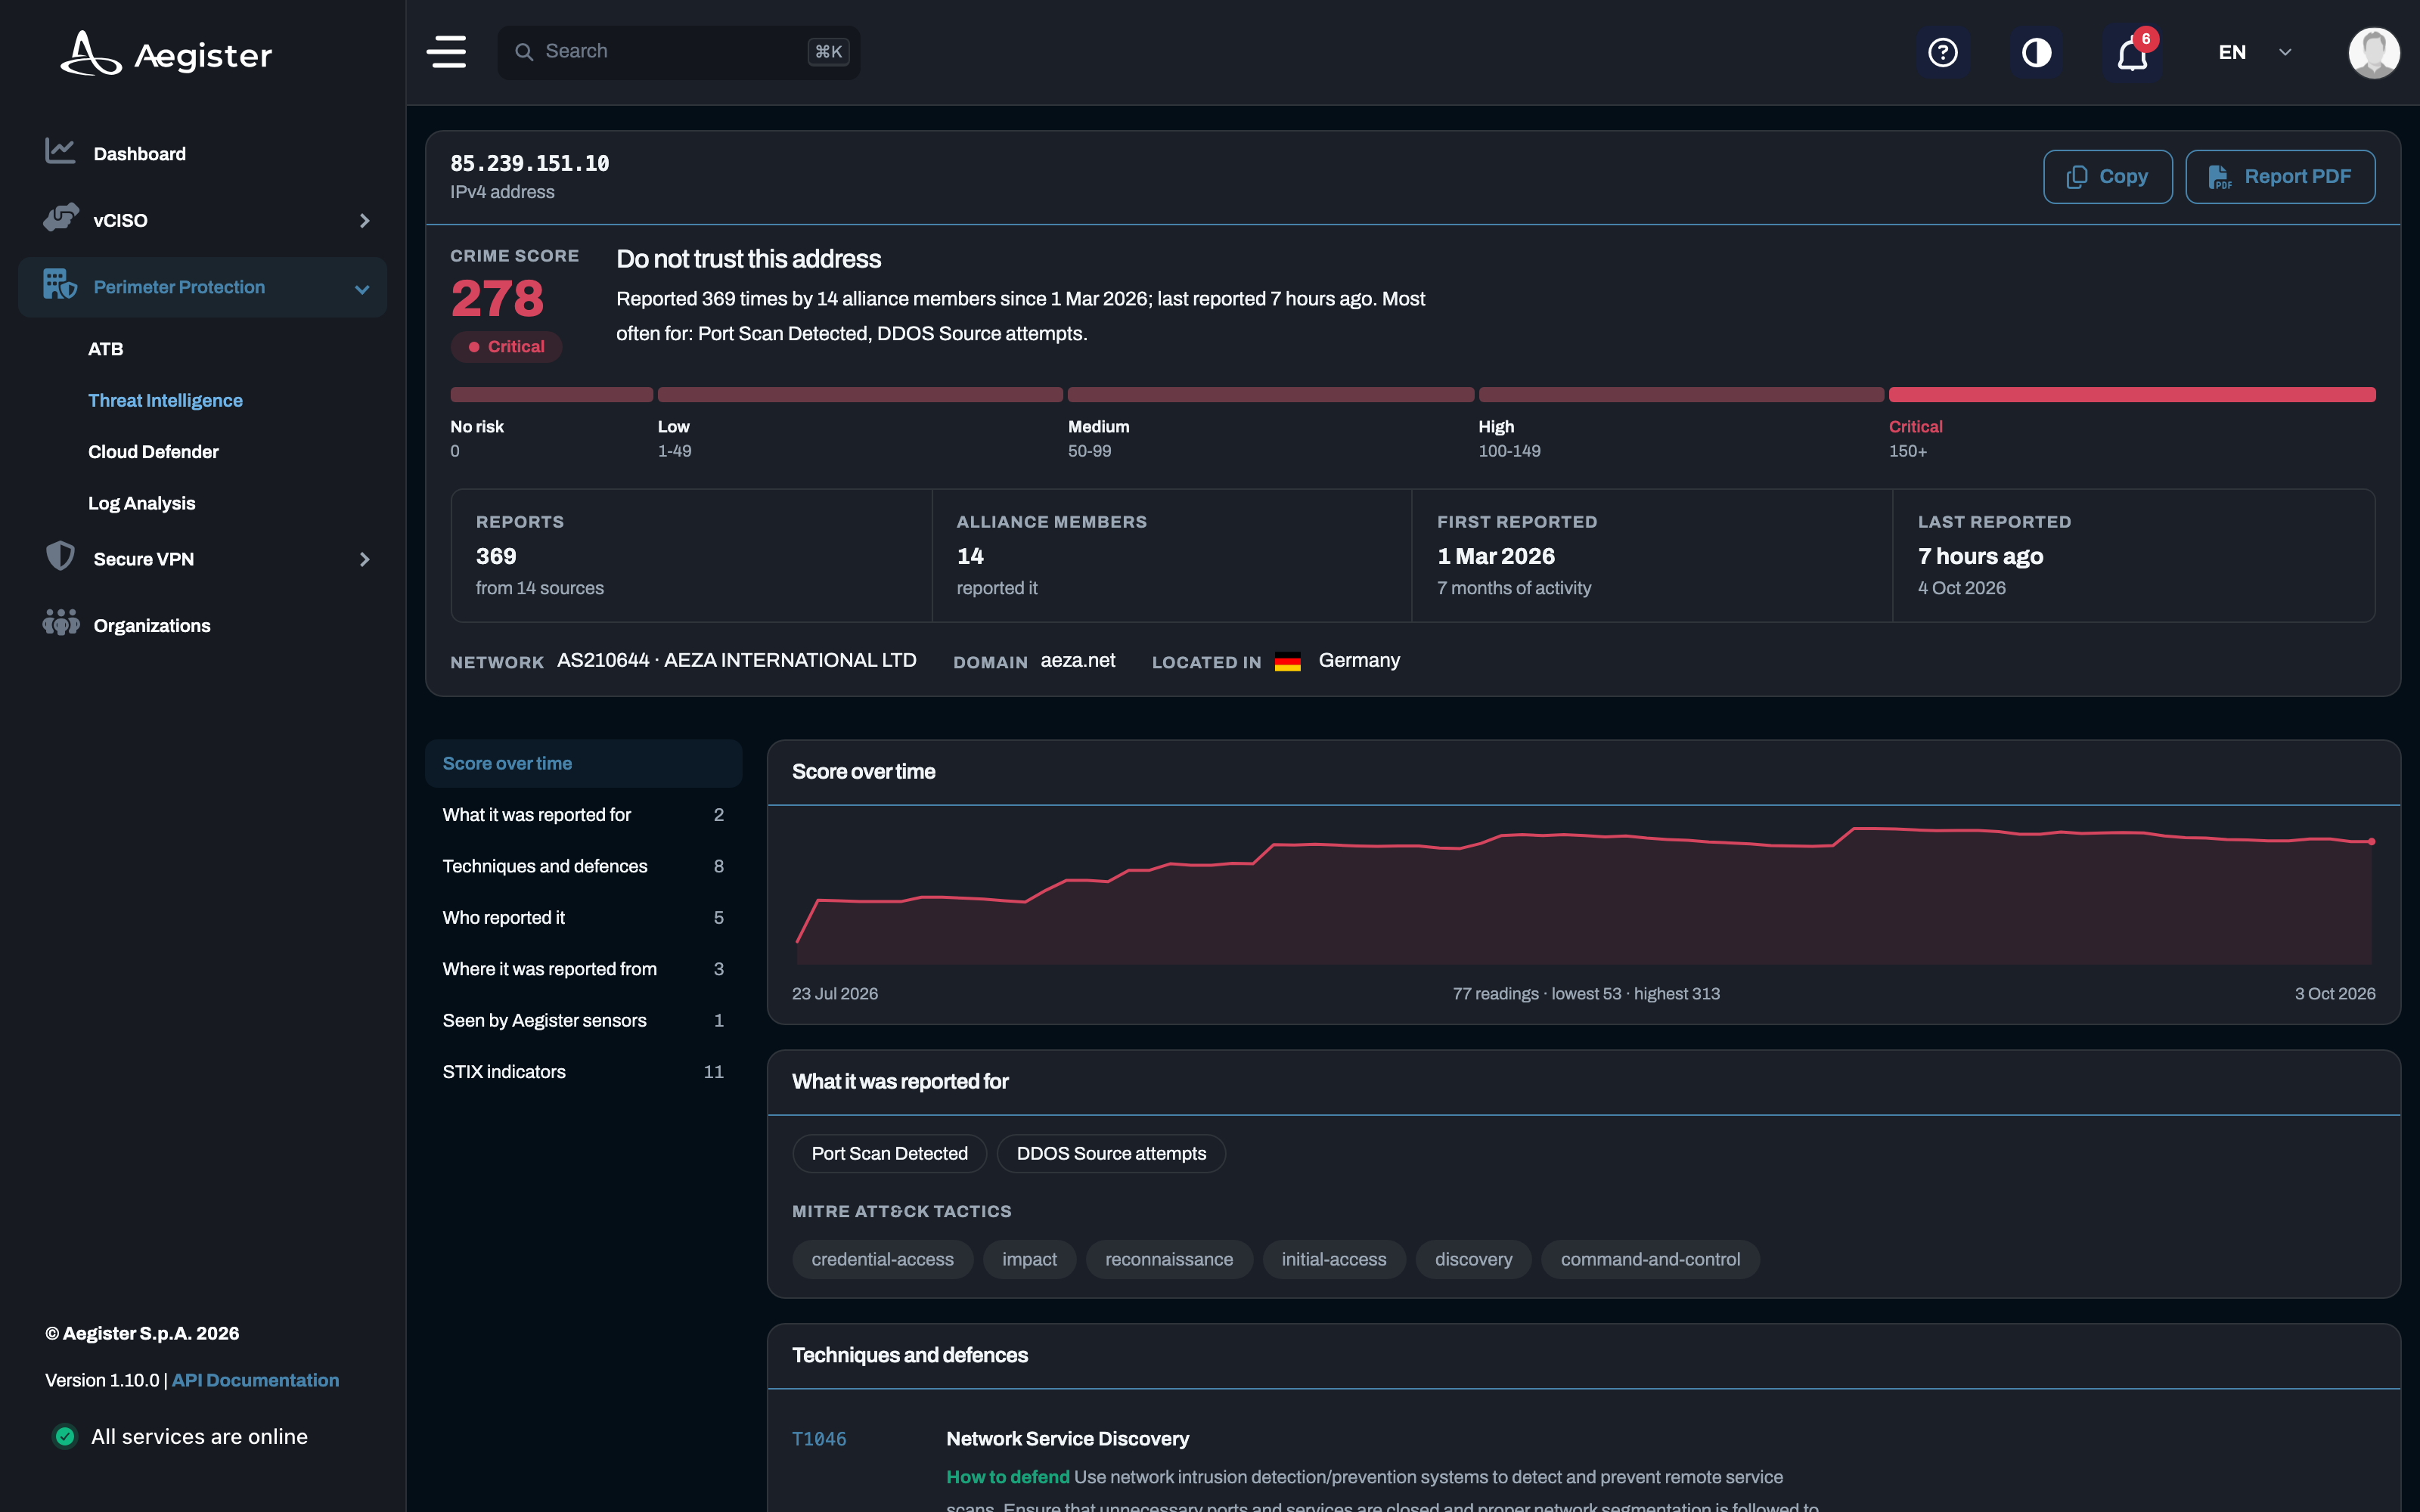Toggle dark/light theme contrast icon
Screen dimensions: 2420x1512
tap(2037, 52)
